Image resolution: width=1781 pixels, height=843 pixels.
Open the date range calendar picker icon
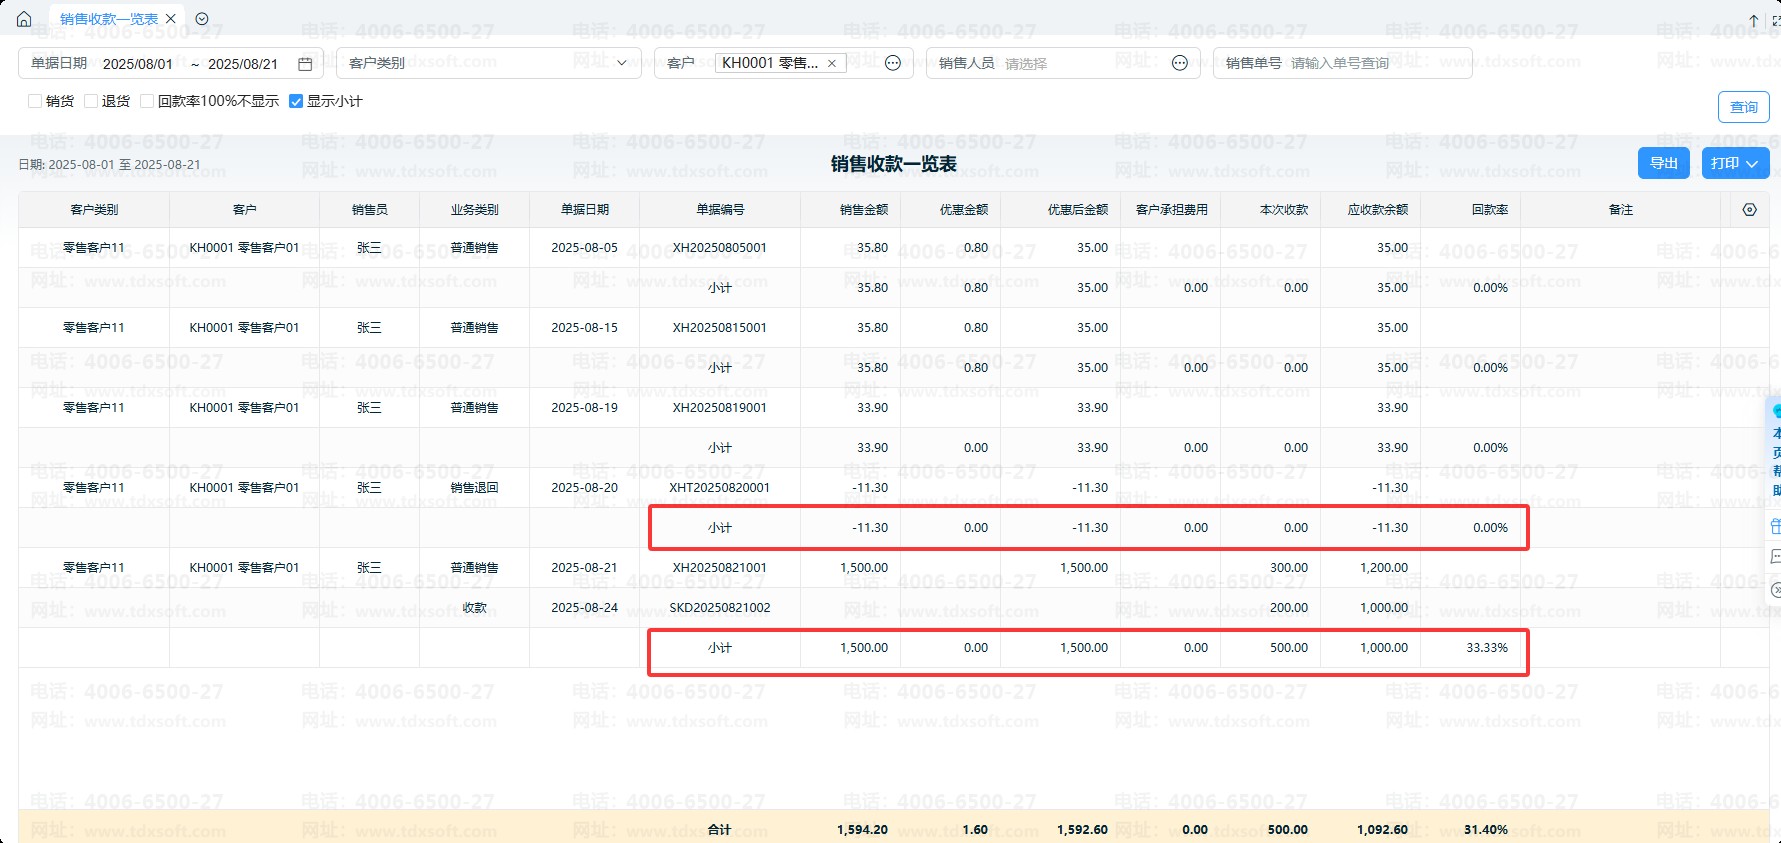305,64
